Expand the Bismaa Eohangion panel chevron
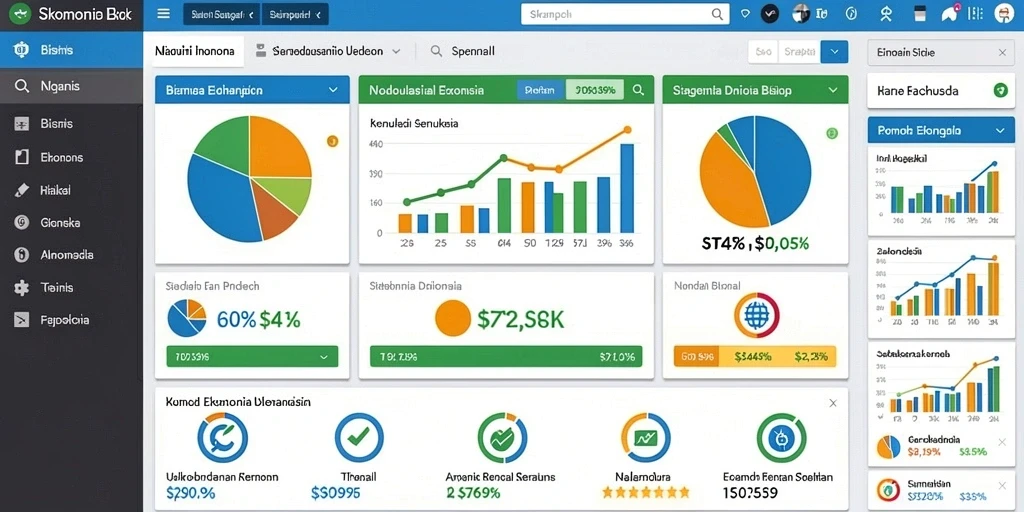 [x=333, y=90]
